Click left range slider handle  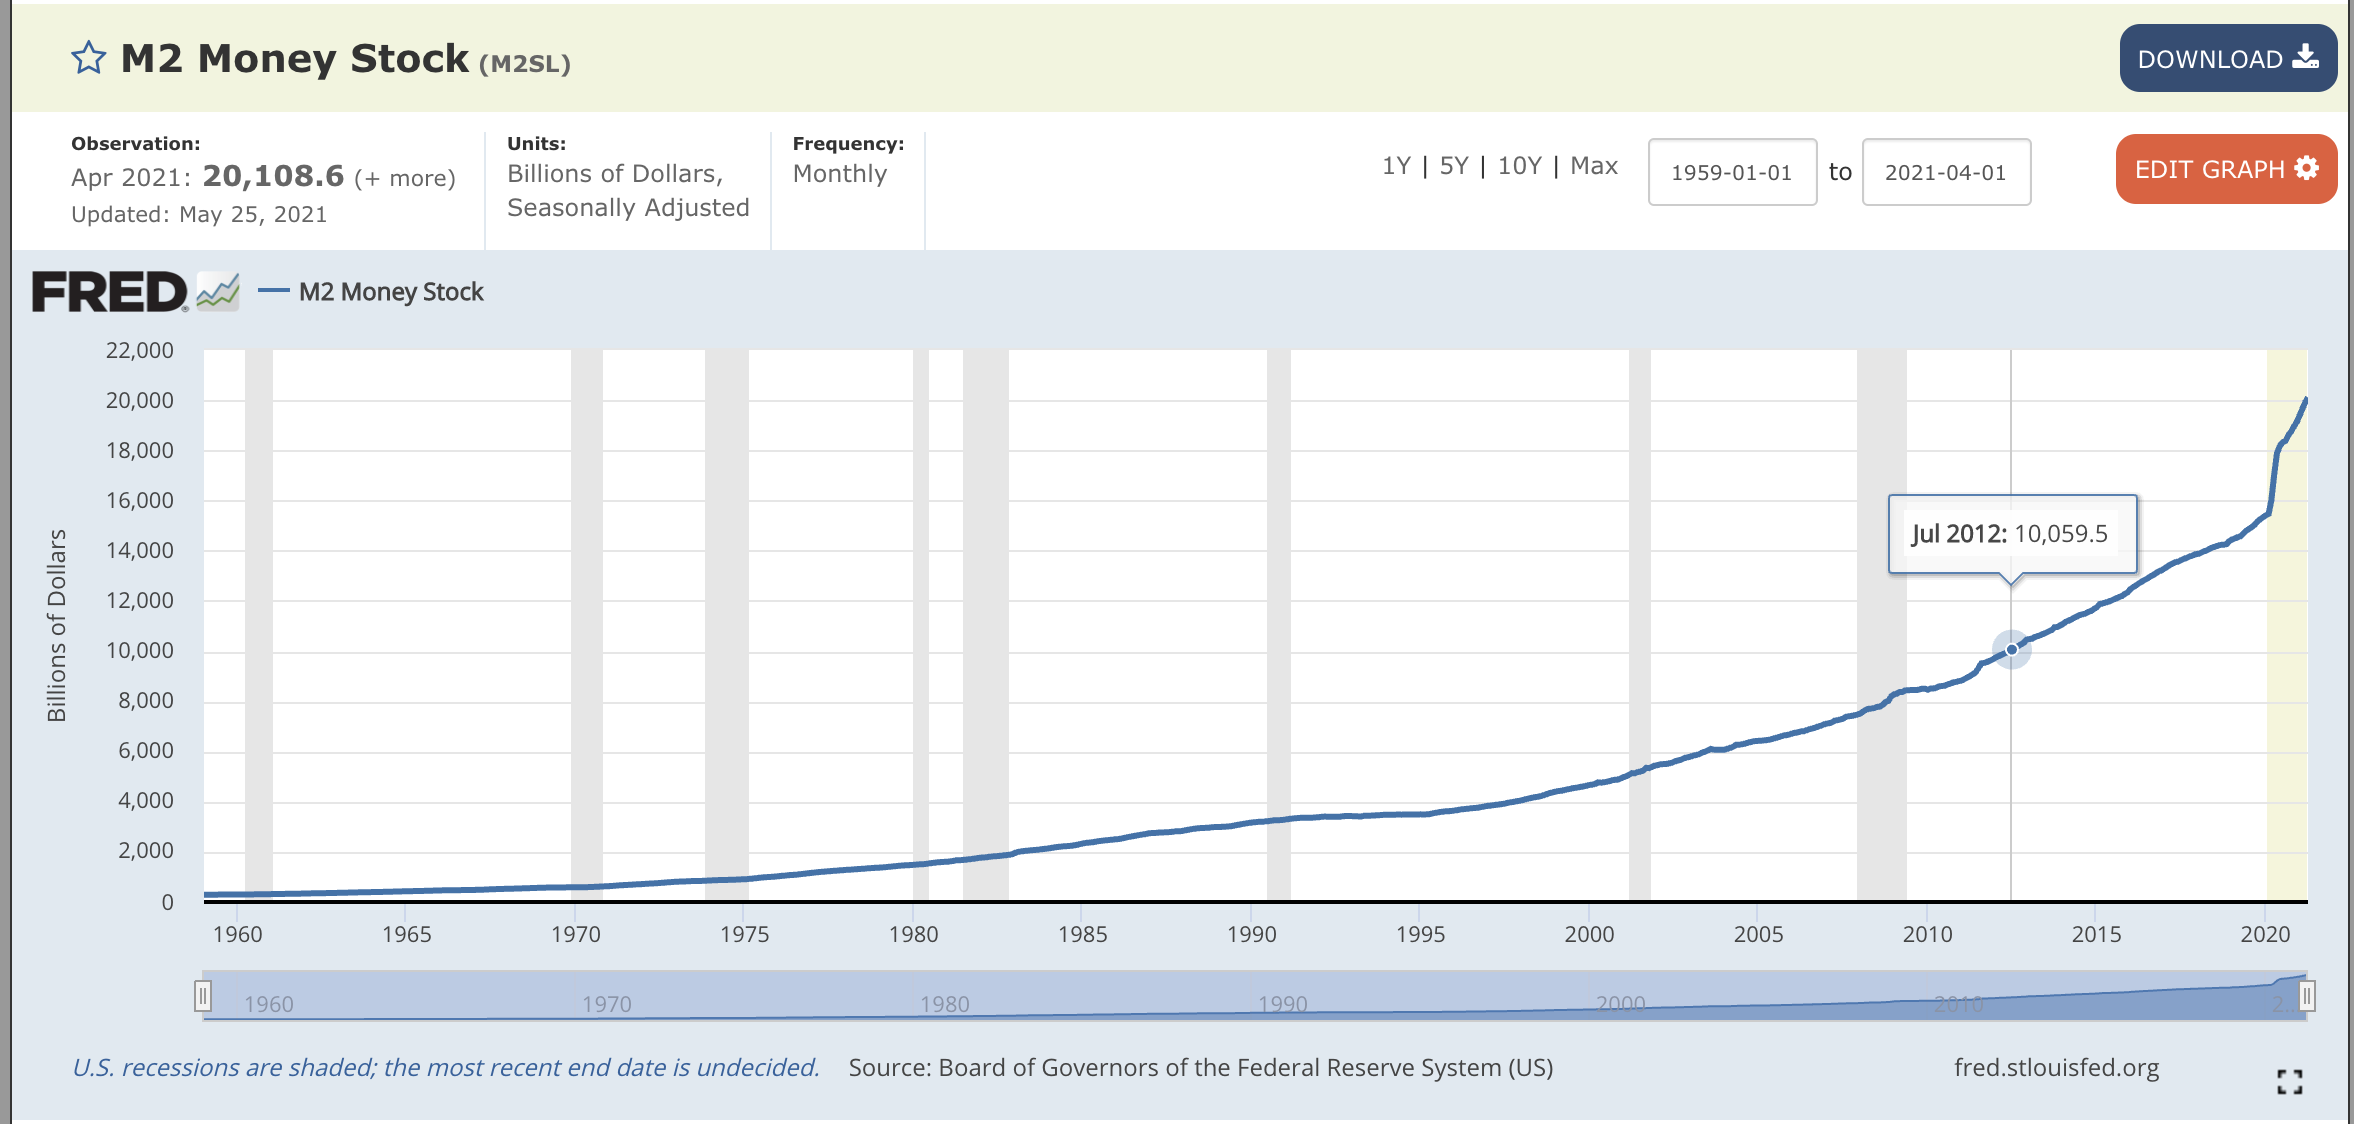pyautogui.click(x=203, y=996)
